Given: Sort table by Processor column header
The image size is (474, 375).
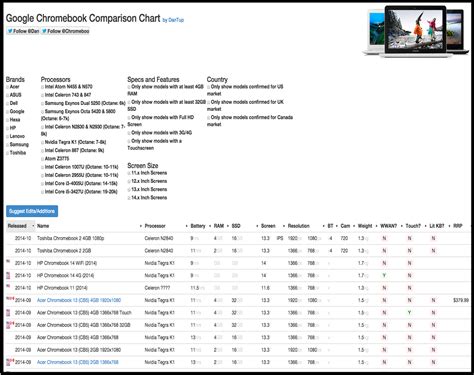Looking at the screenshot, I should point(155,226).
